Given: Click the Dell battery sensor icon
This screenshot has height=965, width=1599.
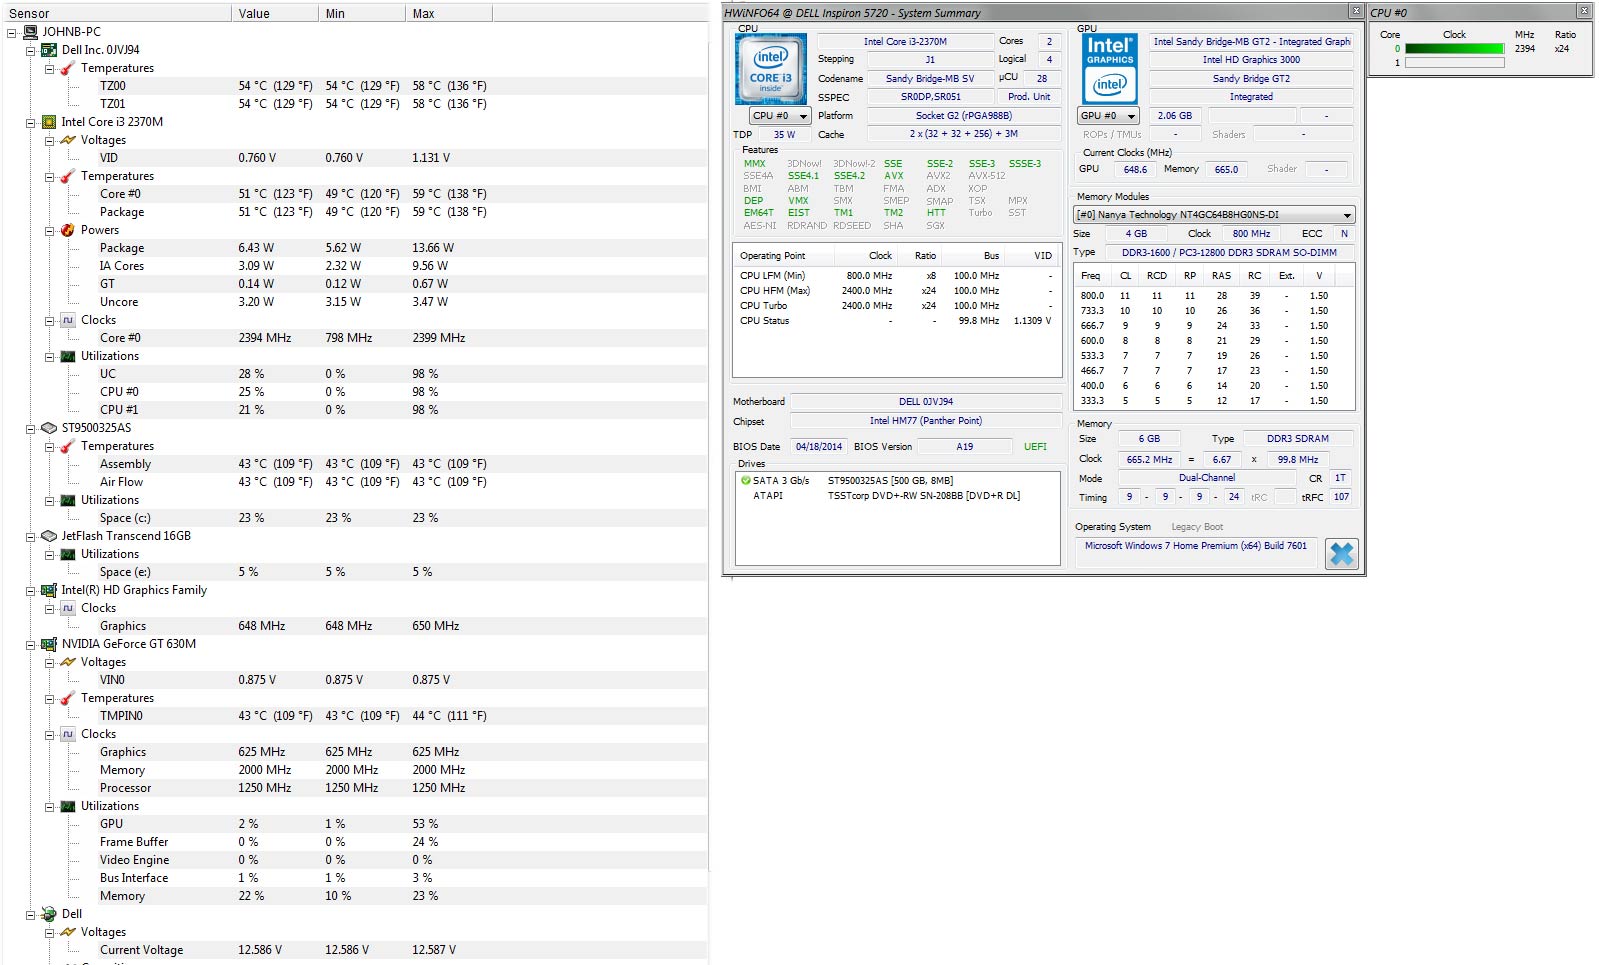Looking at the screenshot, I should 48,914.
